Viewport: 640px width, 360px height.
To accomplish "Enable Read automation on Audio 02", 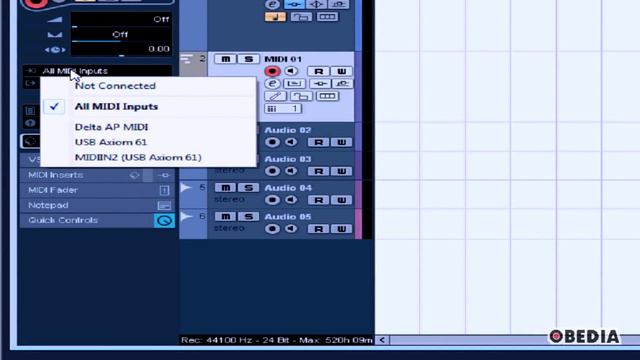I will pyautogui.click(x=318, y=142).
